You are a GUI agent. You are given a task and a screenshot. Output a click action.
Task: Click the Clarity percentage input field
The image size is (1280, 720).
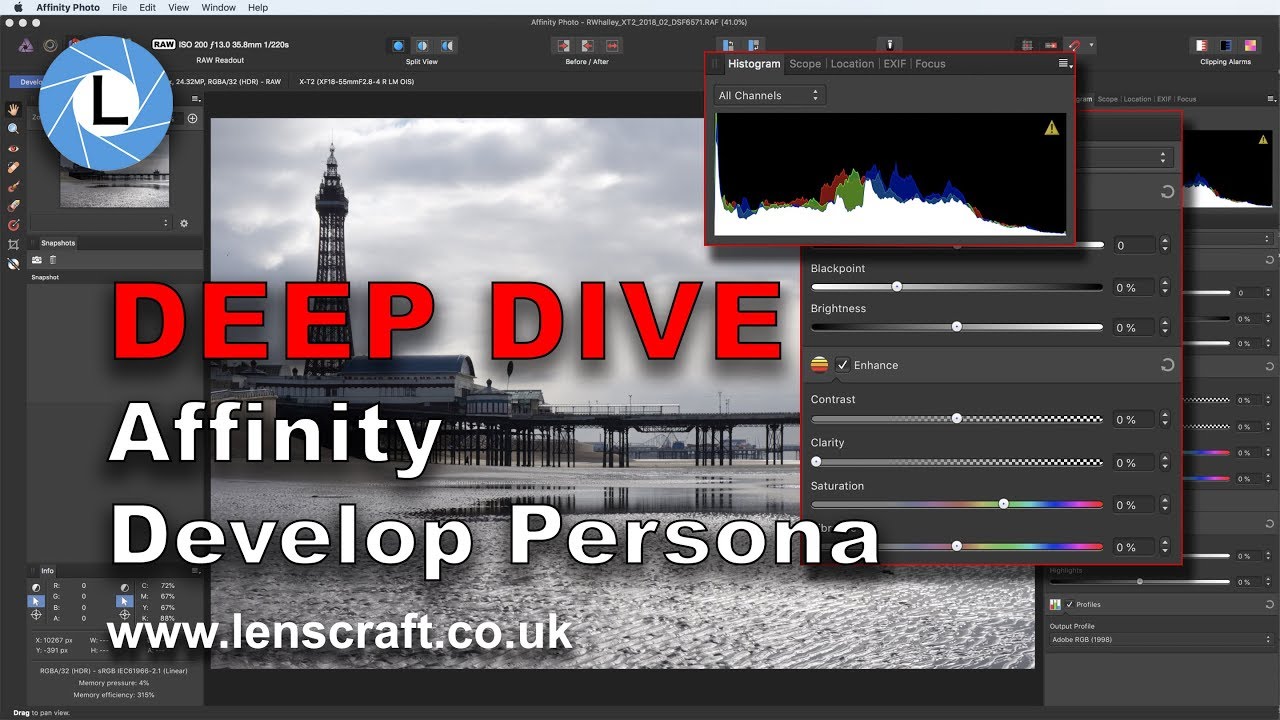1132,462
